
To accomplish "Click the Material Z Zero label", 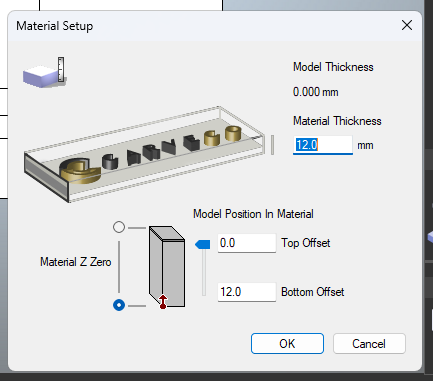I will click(x=76, y=262).
